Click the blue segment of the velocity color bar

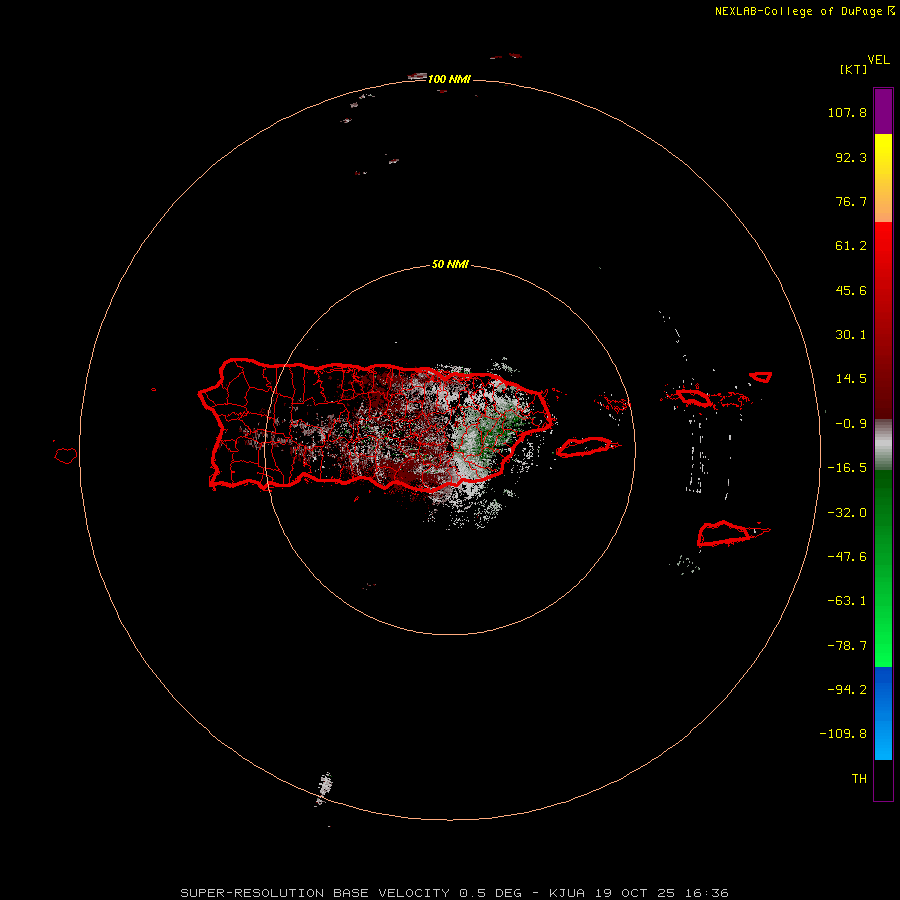pyautogui.click(x=883, y=713)
